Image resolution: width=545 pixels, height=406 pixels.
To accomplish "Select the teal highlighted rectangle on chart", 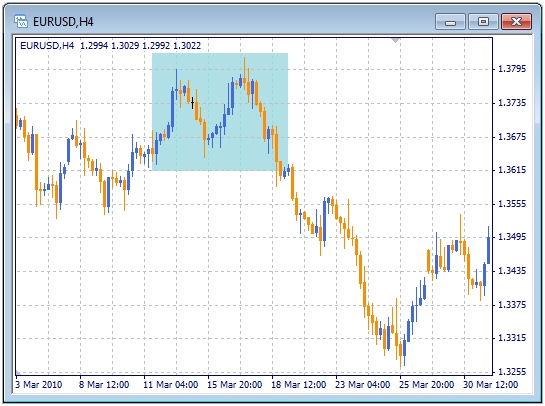I will [220, 112].
